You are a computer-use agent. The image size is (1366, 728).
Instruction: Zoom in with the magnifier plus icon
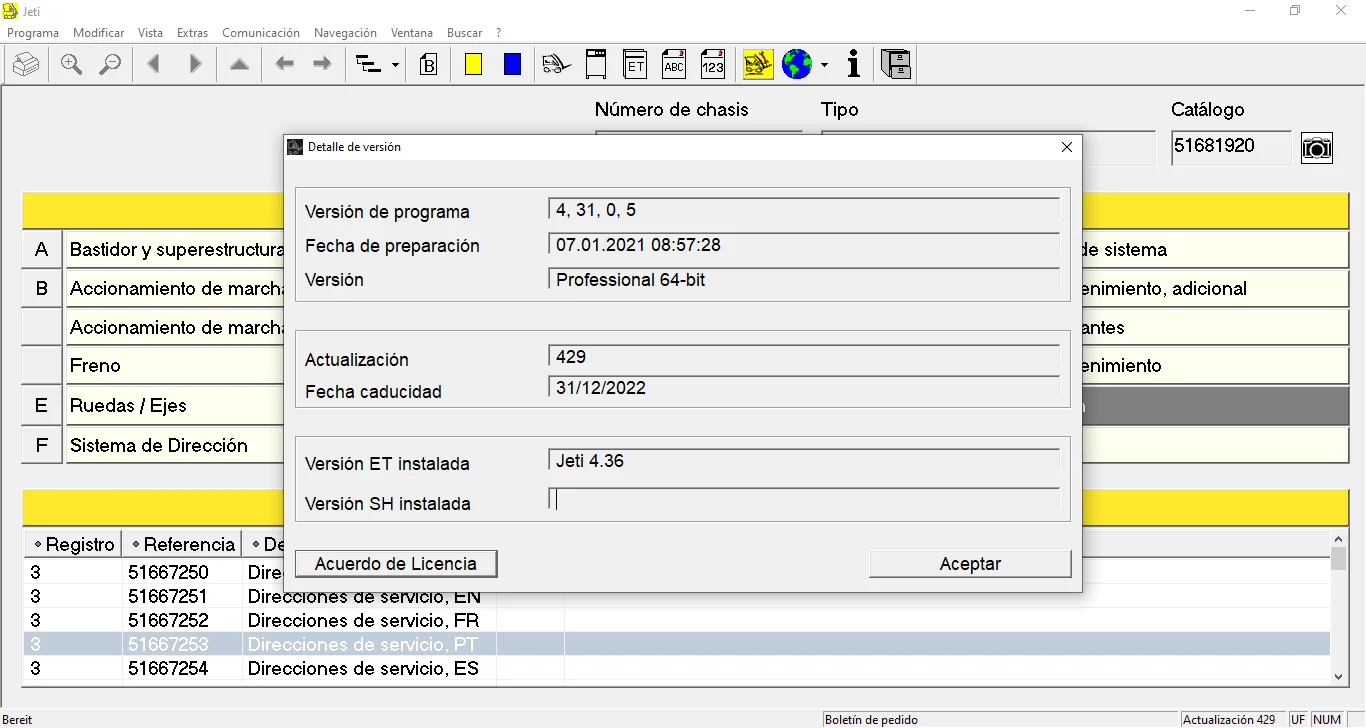(x=71, y=65)
